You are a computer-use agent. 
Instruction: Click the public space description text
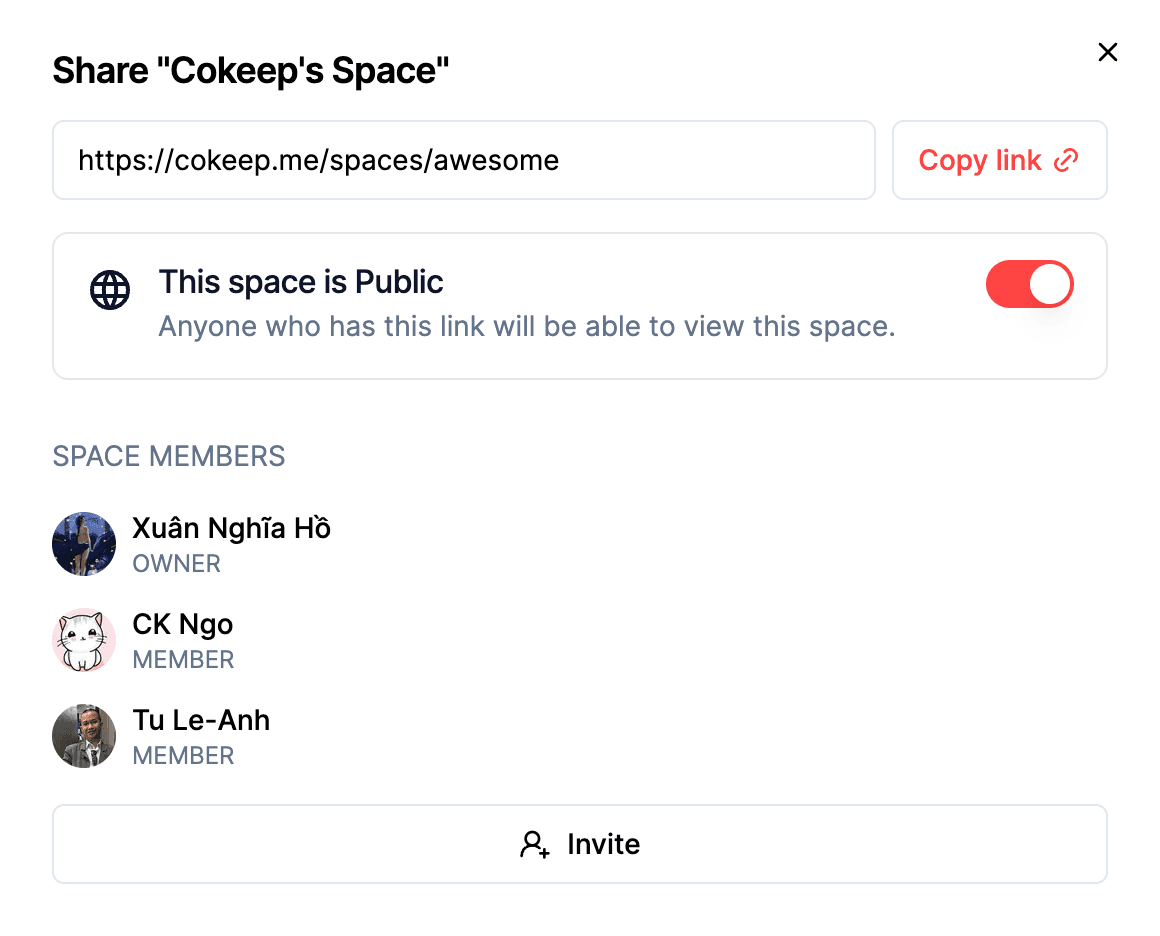click(527, 327)
